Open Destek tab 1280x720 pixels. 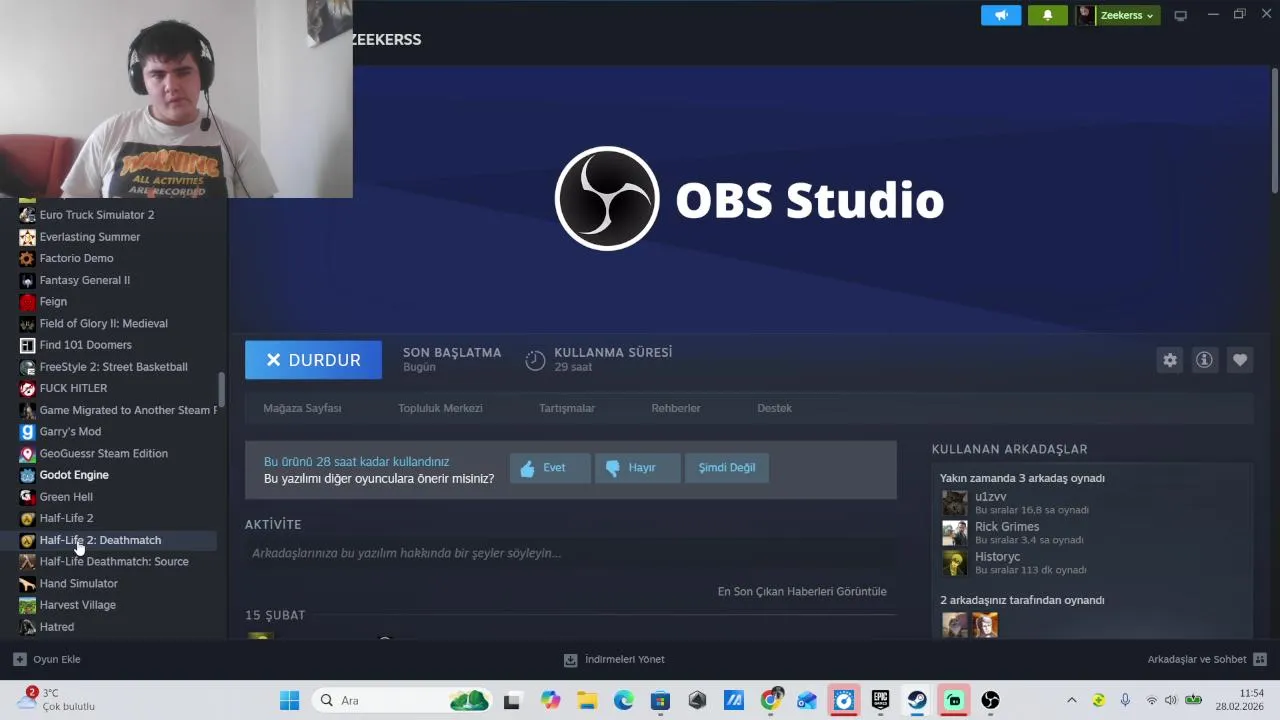(774, 408)
